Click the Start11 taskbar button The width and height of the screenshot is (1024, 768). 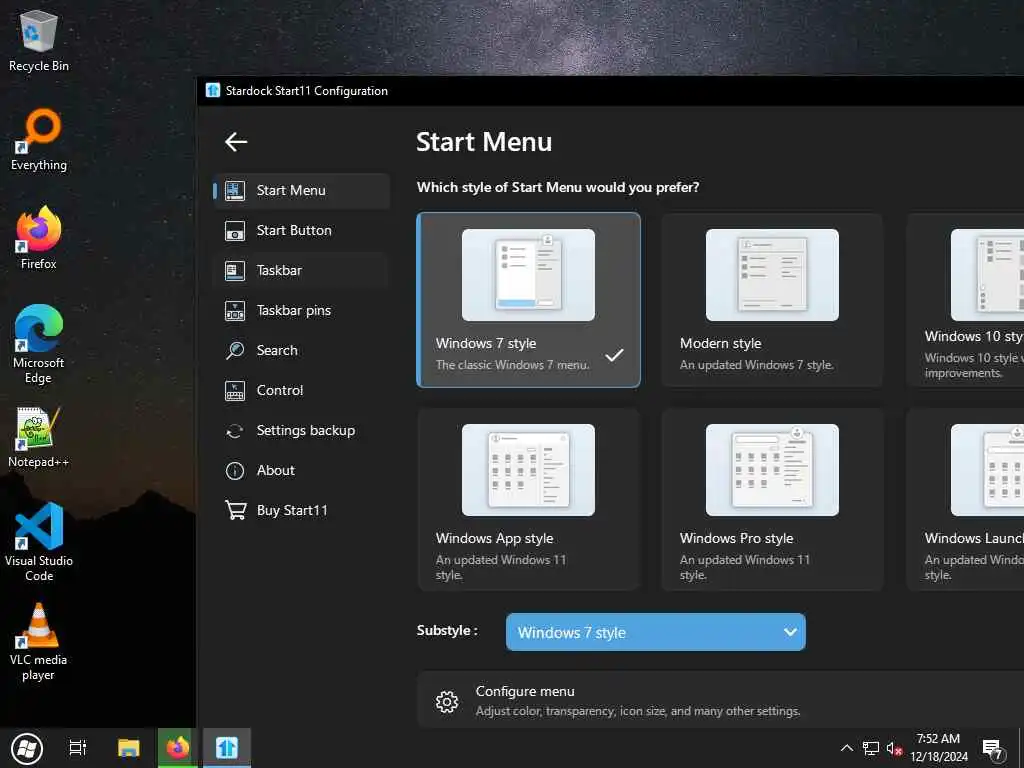(227, 748)
